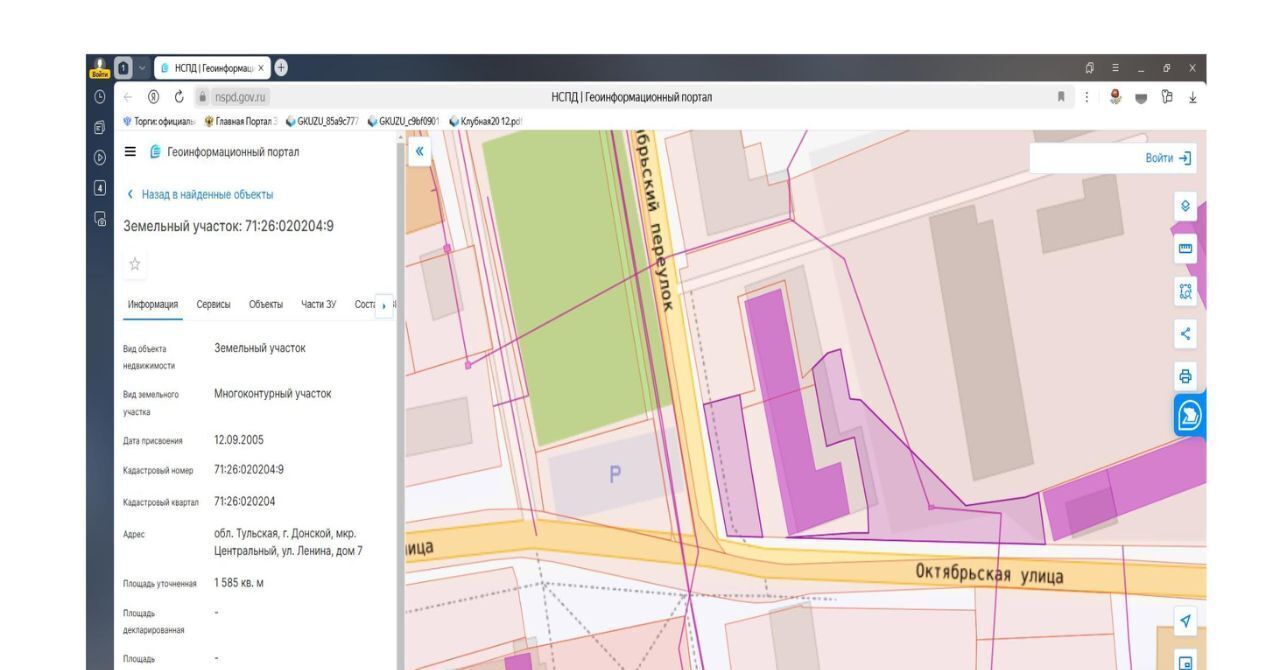
Task: Select the ruler measurement tool
Action: click(x=1185, y=247)
